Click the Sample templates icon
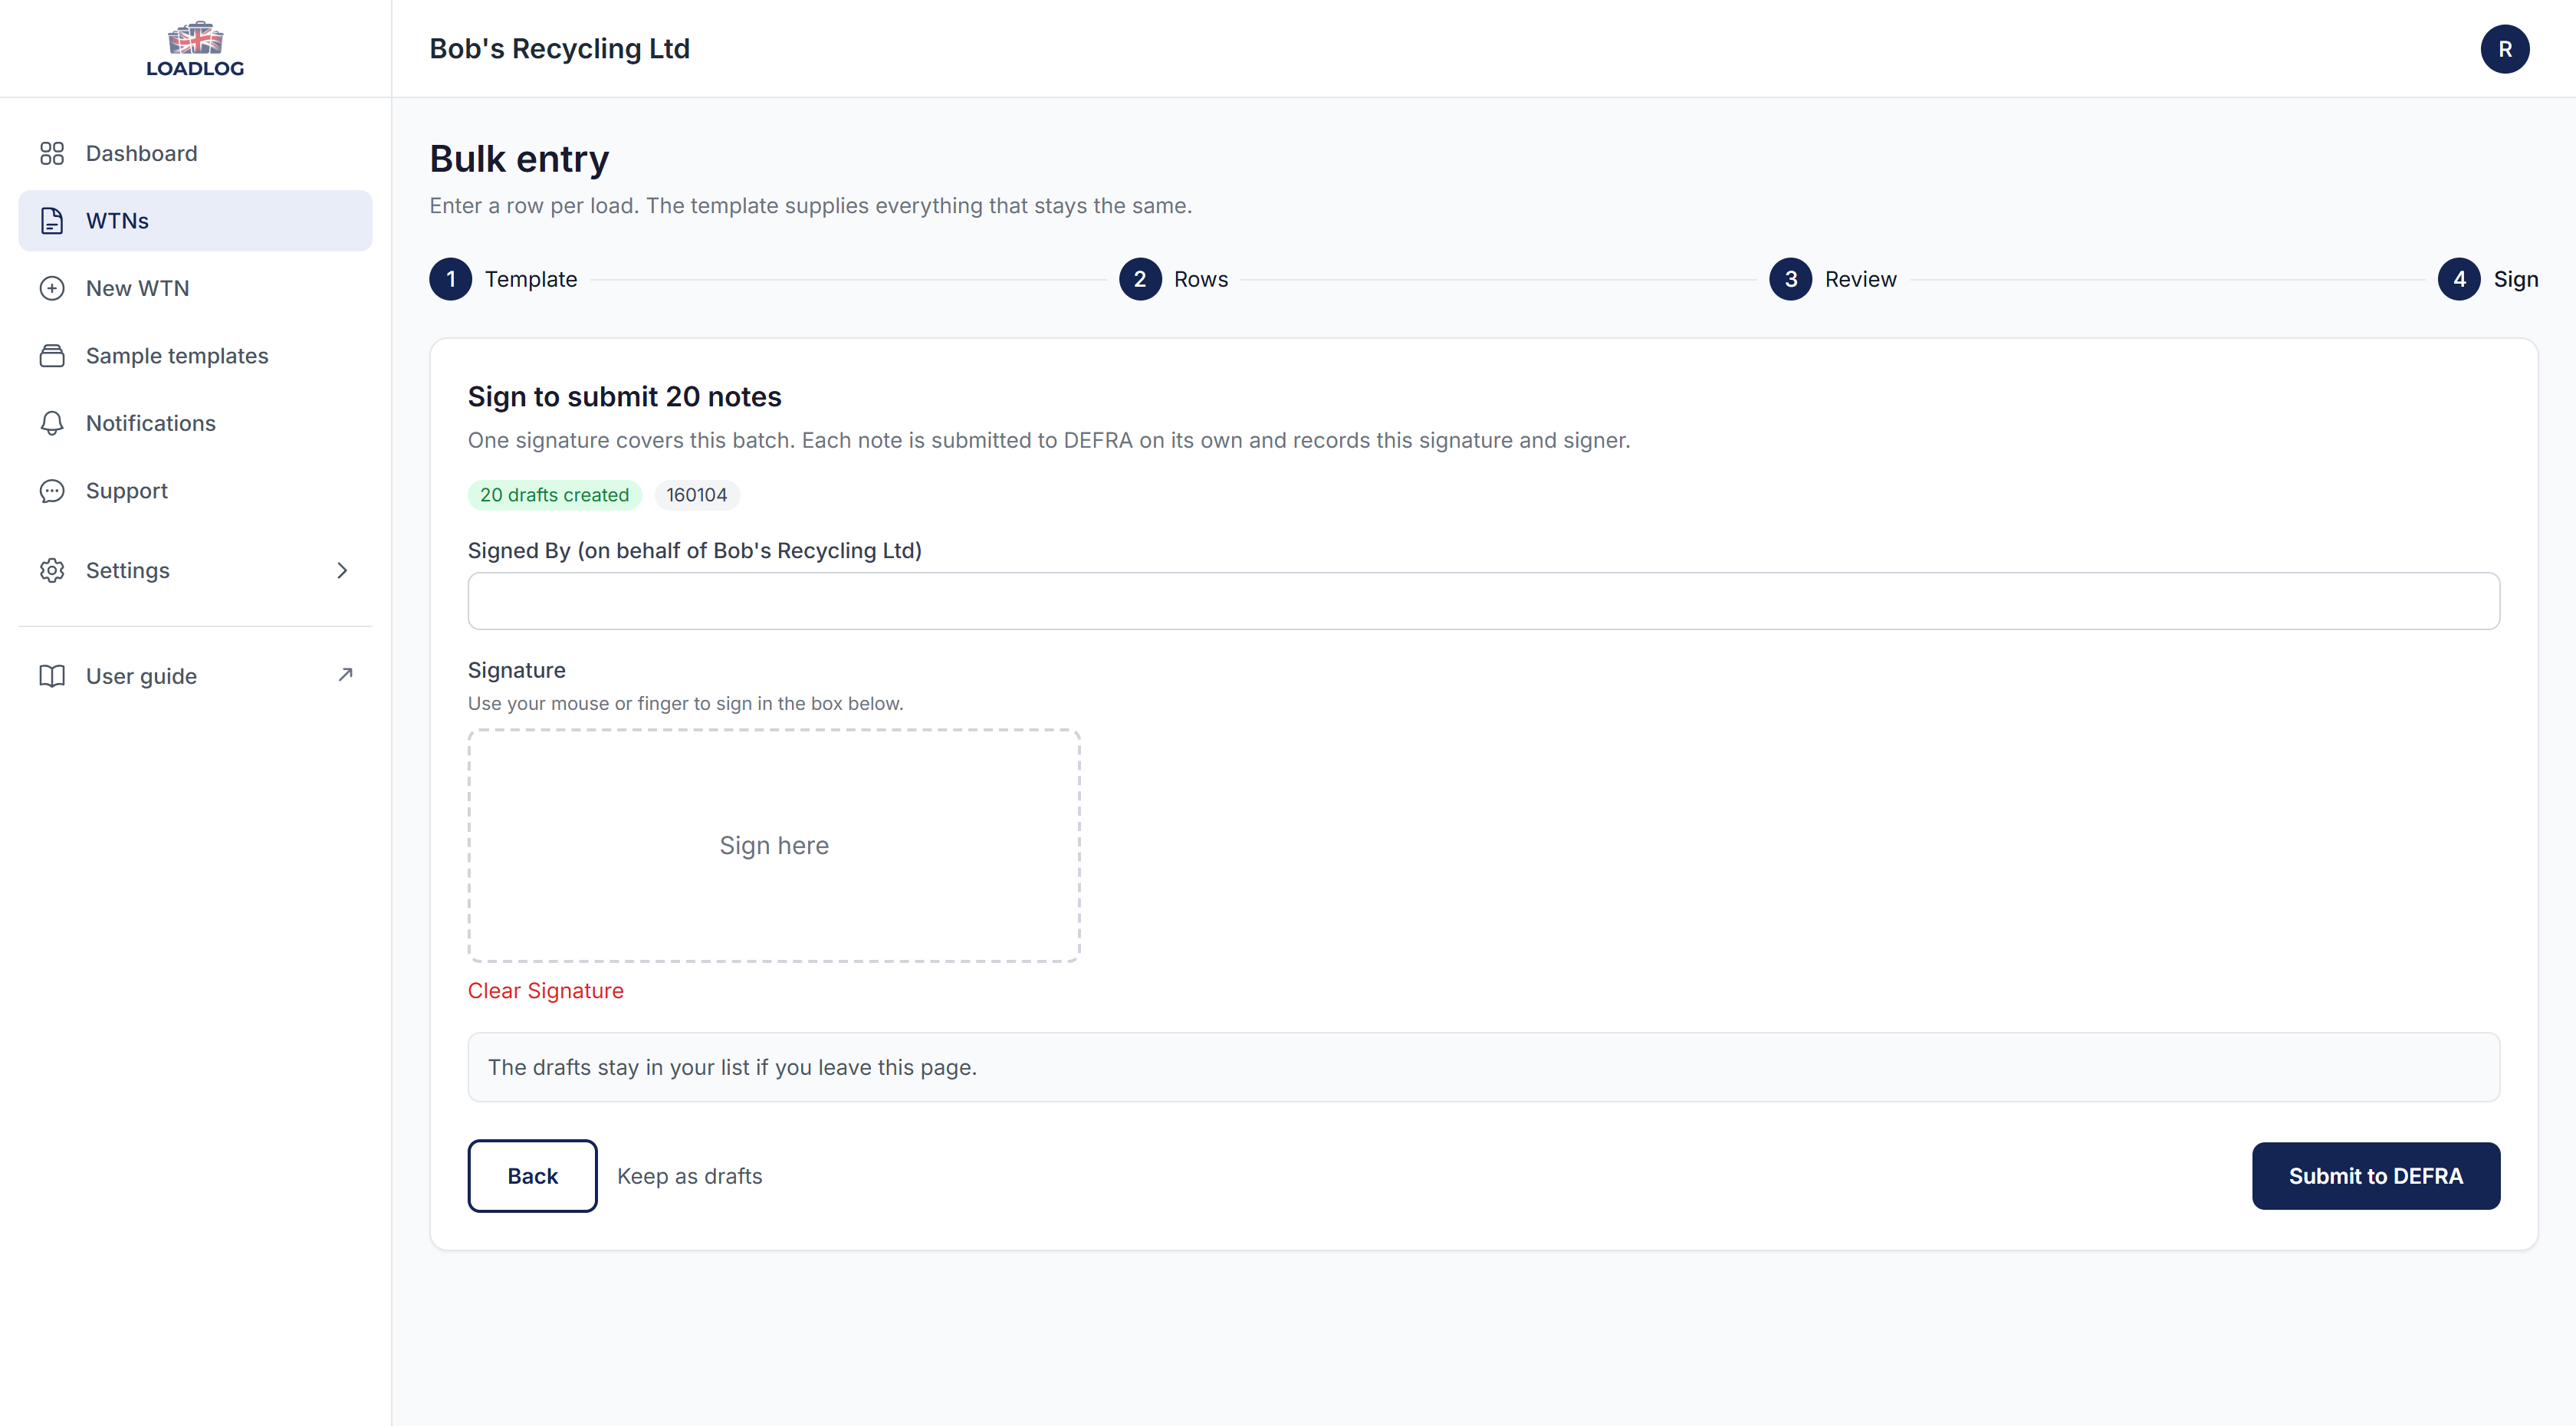This screenshot has width=2576, height=1426. [x=52, y=356]
